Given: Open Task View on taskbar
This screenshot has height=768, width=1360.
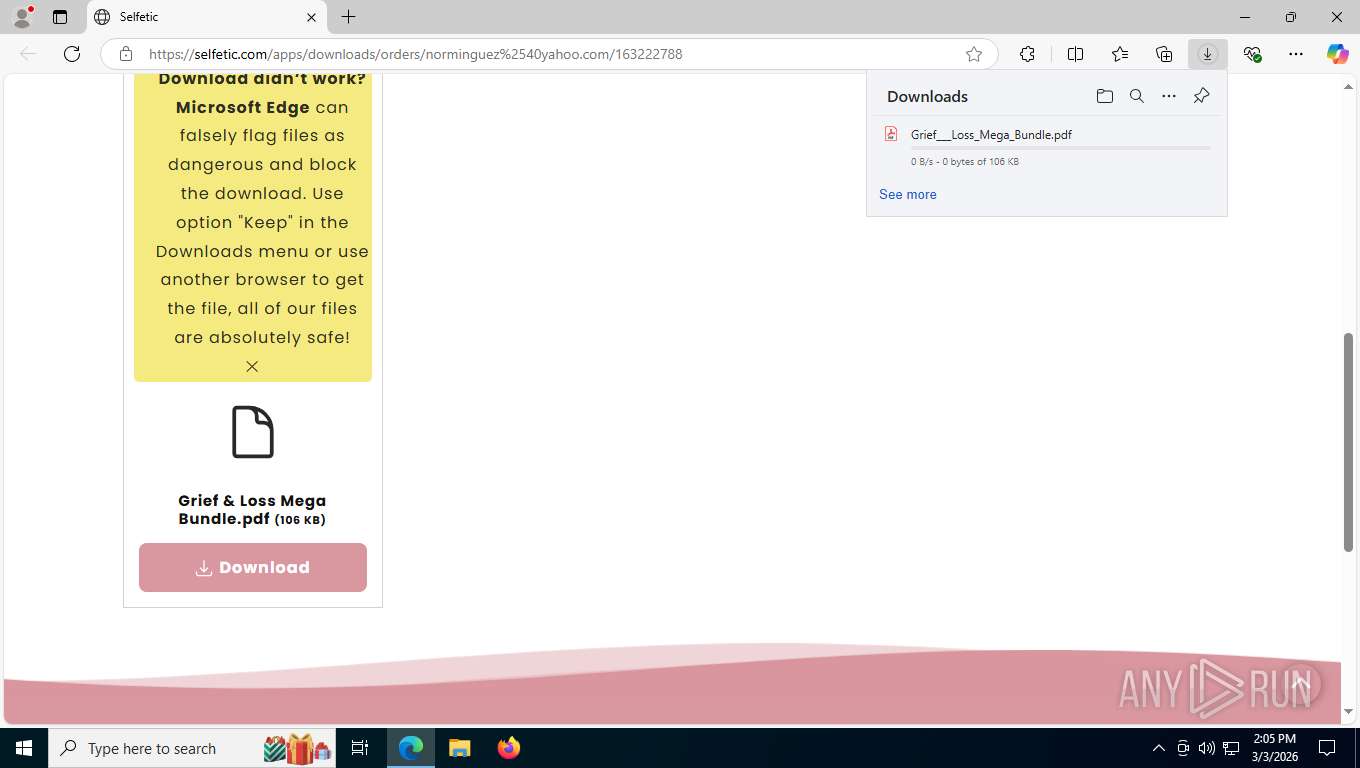Looking at the screenshot, I should tap(360, 748).
